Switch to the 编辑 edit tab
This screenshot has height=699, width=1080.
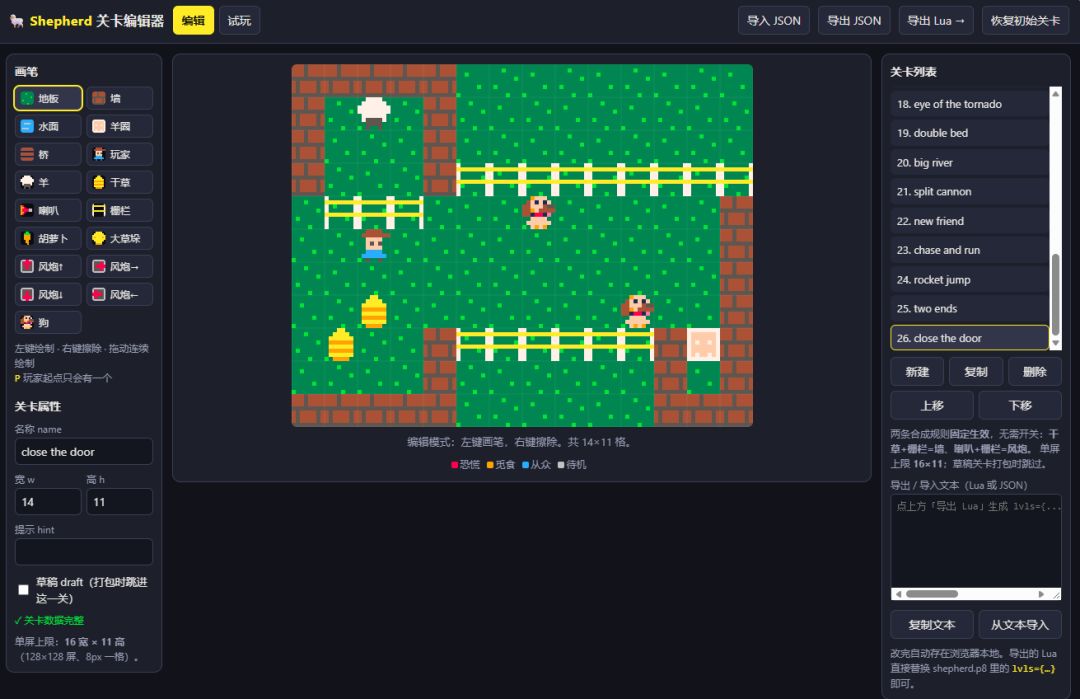point(194,21)
